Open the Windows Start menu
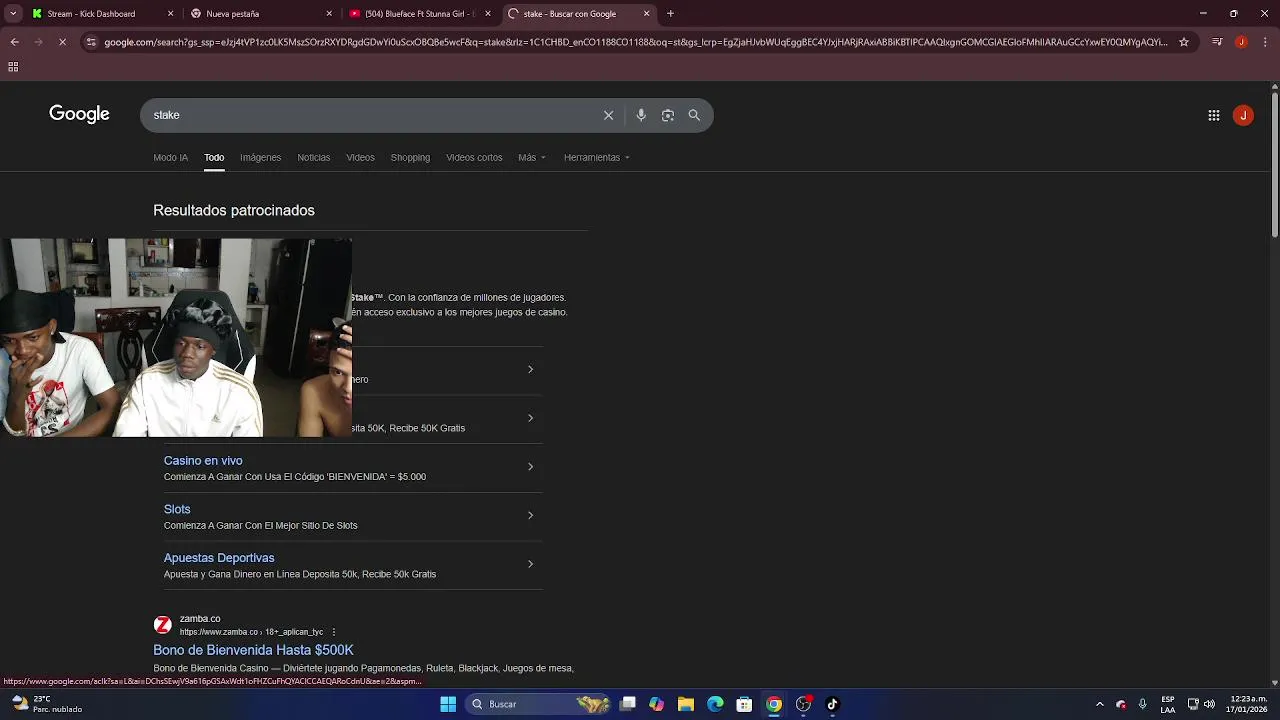 pos(448,704)
